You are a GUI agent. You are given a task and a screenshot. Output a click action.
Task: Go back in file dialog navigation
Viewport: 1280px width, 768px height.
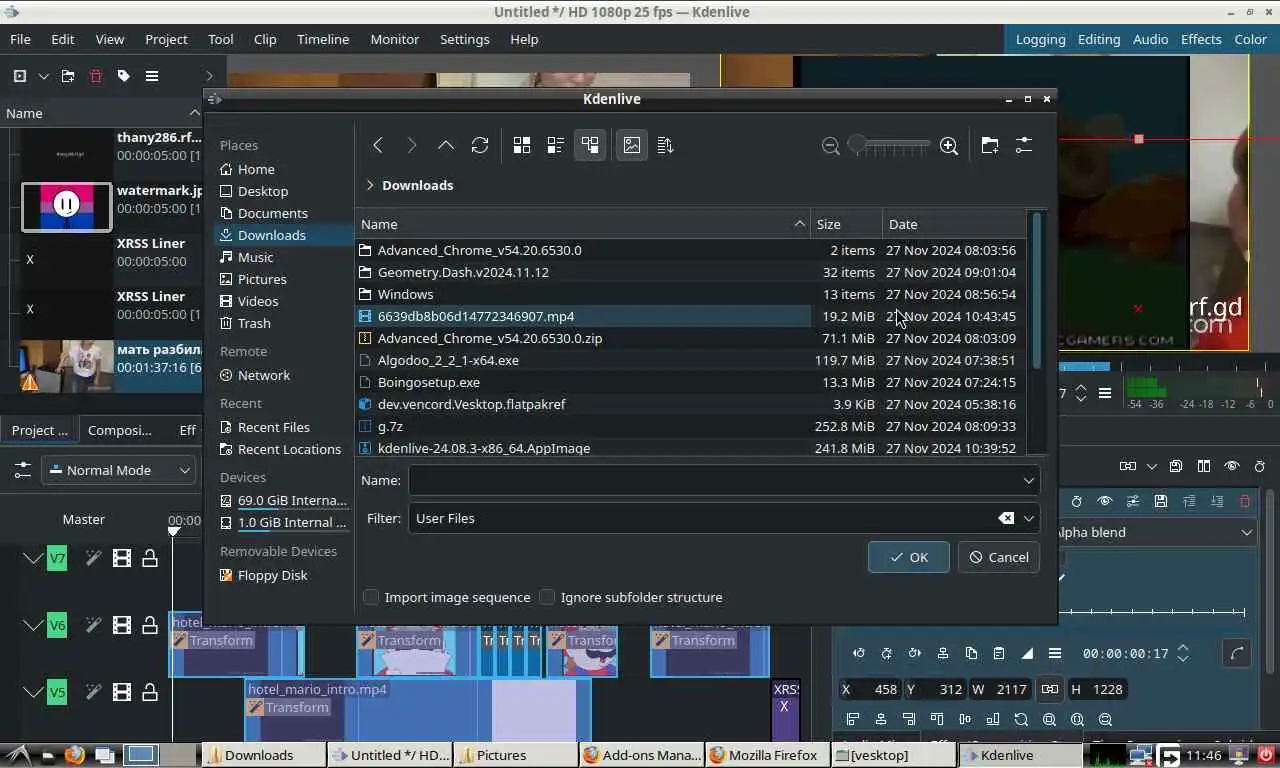pyautogui.click(x=378, y=145)
